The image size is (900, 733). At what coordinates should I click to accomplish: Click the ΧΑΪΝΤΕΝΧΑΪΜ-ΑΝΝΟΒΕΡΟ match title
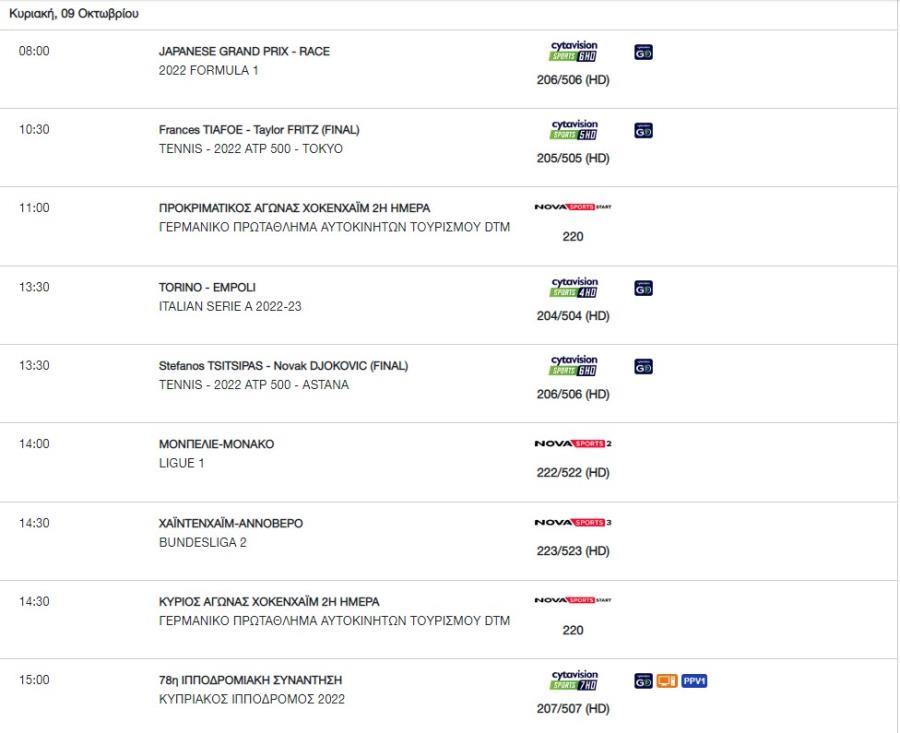231,523
